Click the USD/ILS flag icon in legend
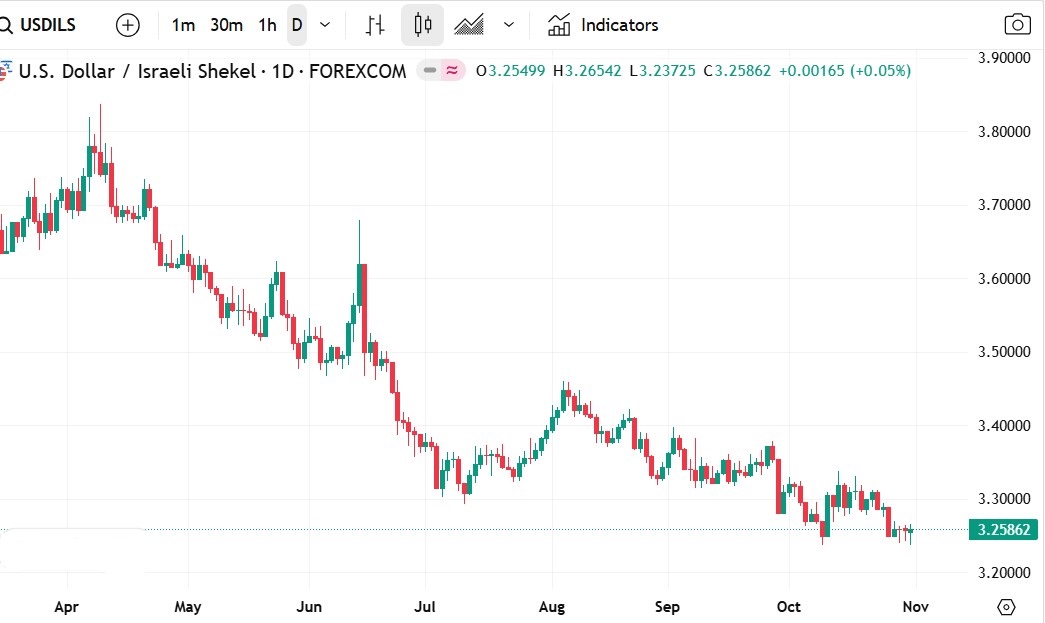1045x623 pixels. click(x=6, y=71)
